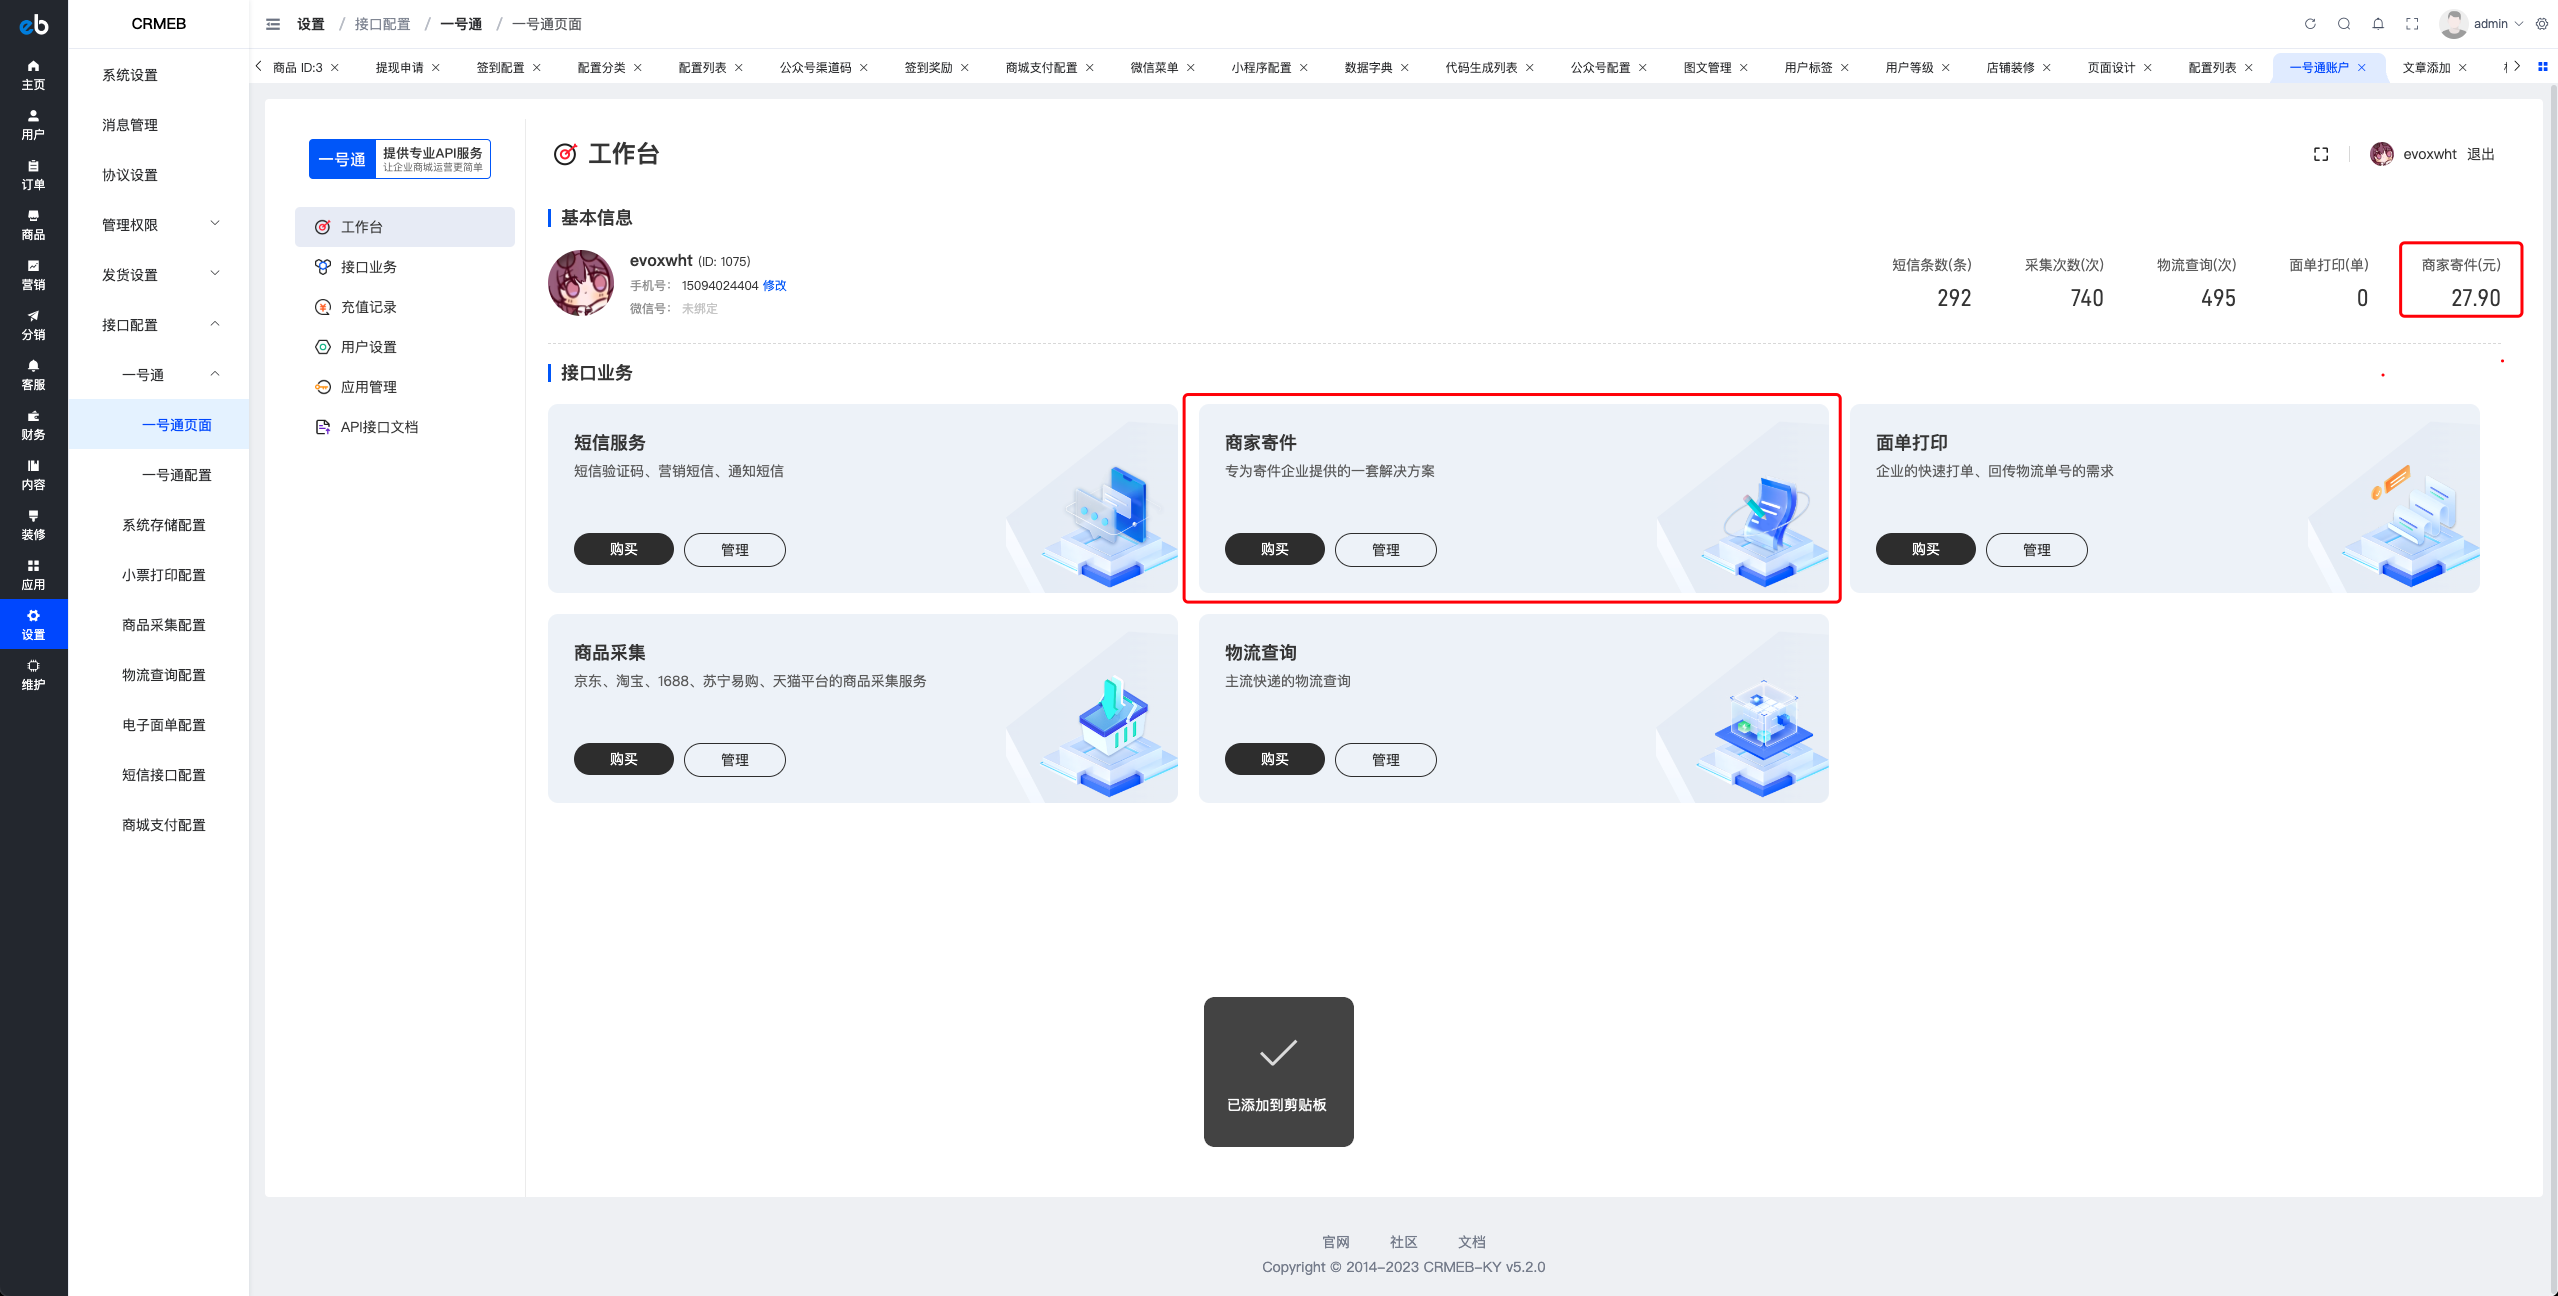The image size is (2558, 1296).
Task: Open the 客服 customer service sidebar icon
Action: click(x=33, y=375)
